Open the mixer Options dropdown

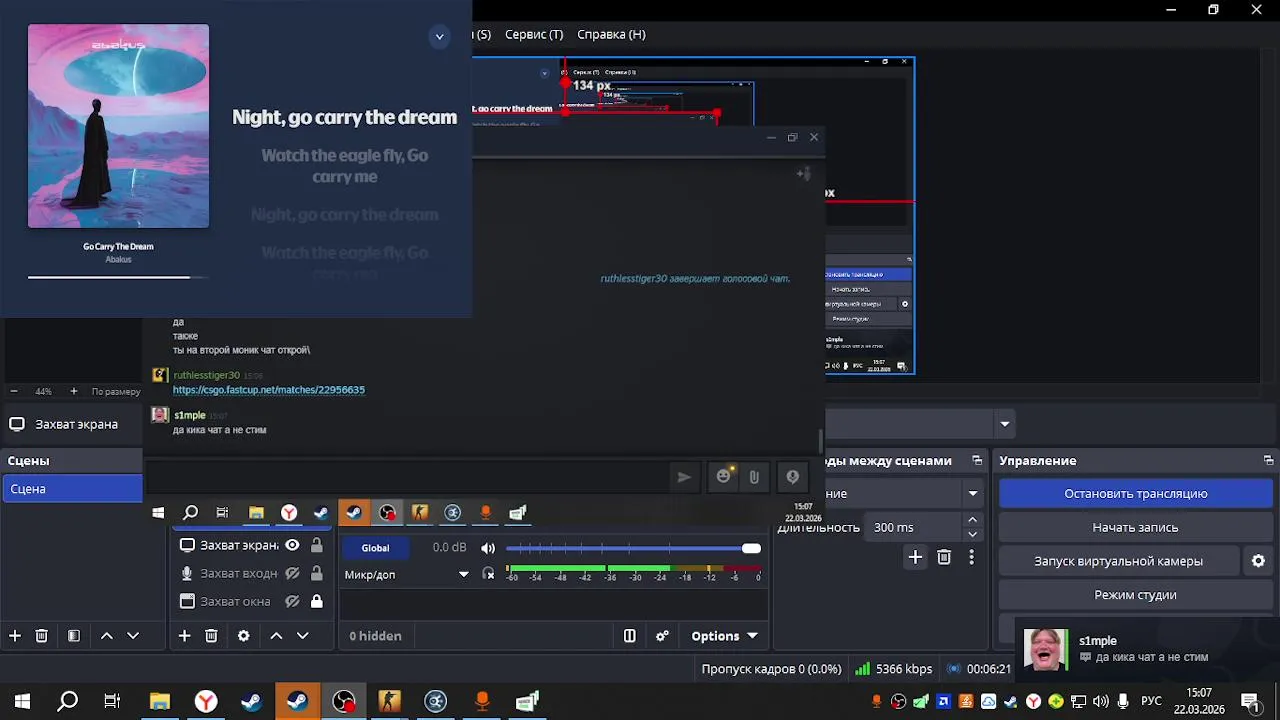point(724,636)
